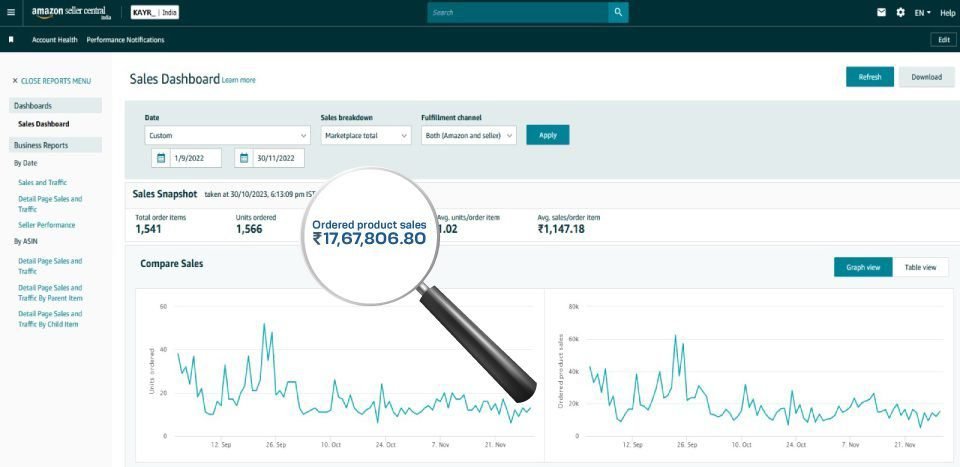Click into the Search input field

pos(517,12)
